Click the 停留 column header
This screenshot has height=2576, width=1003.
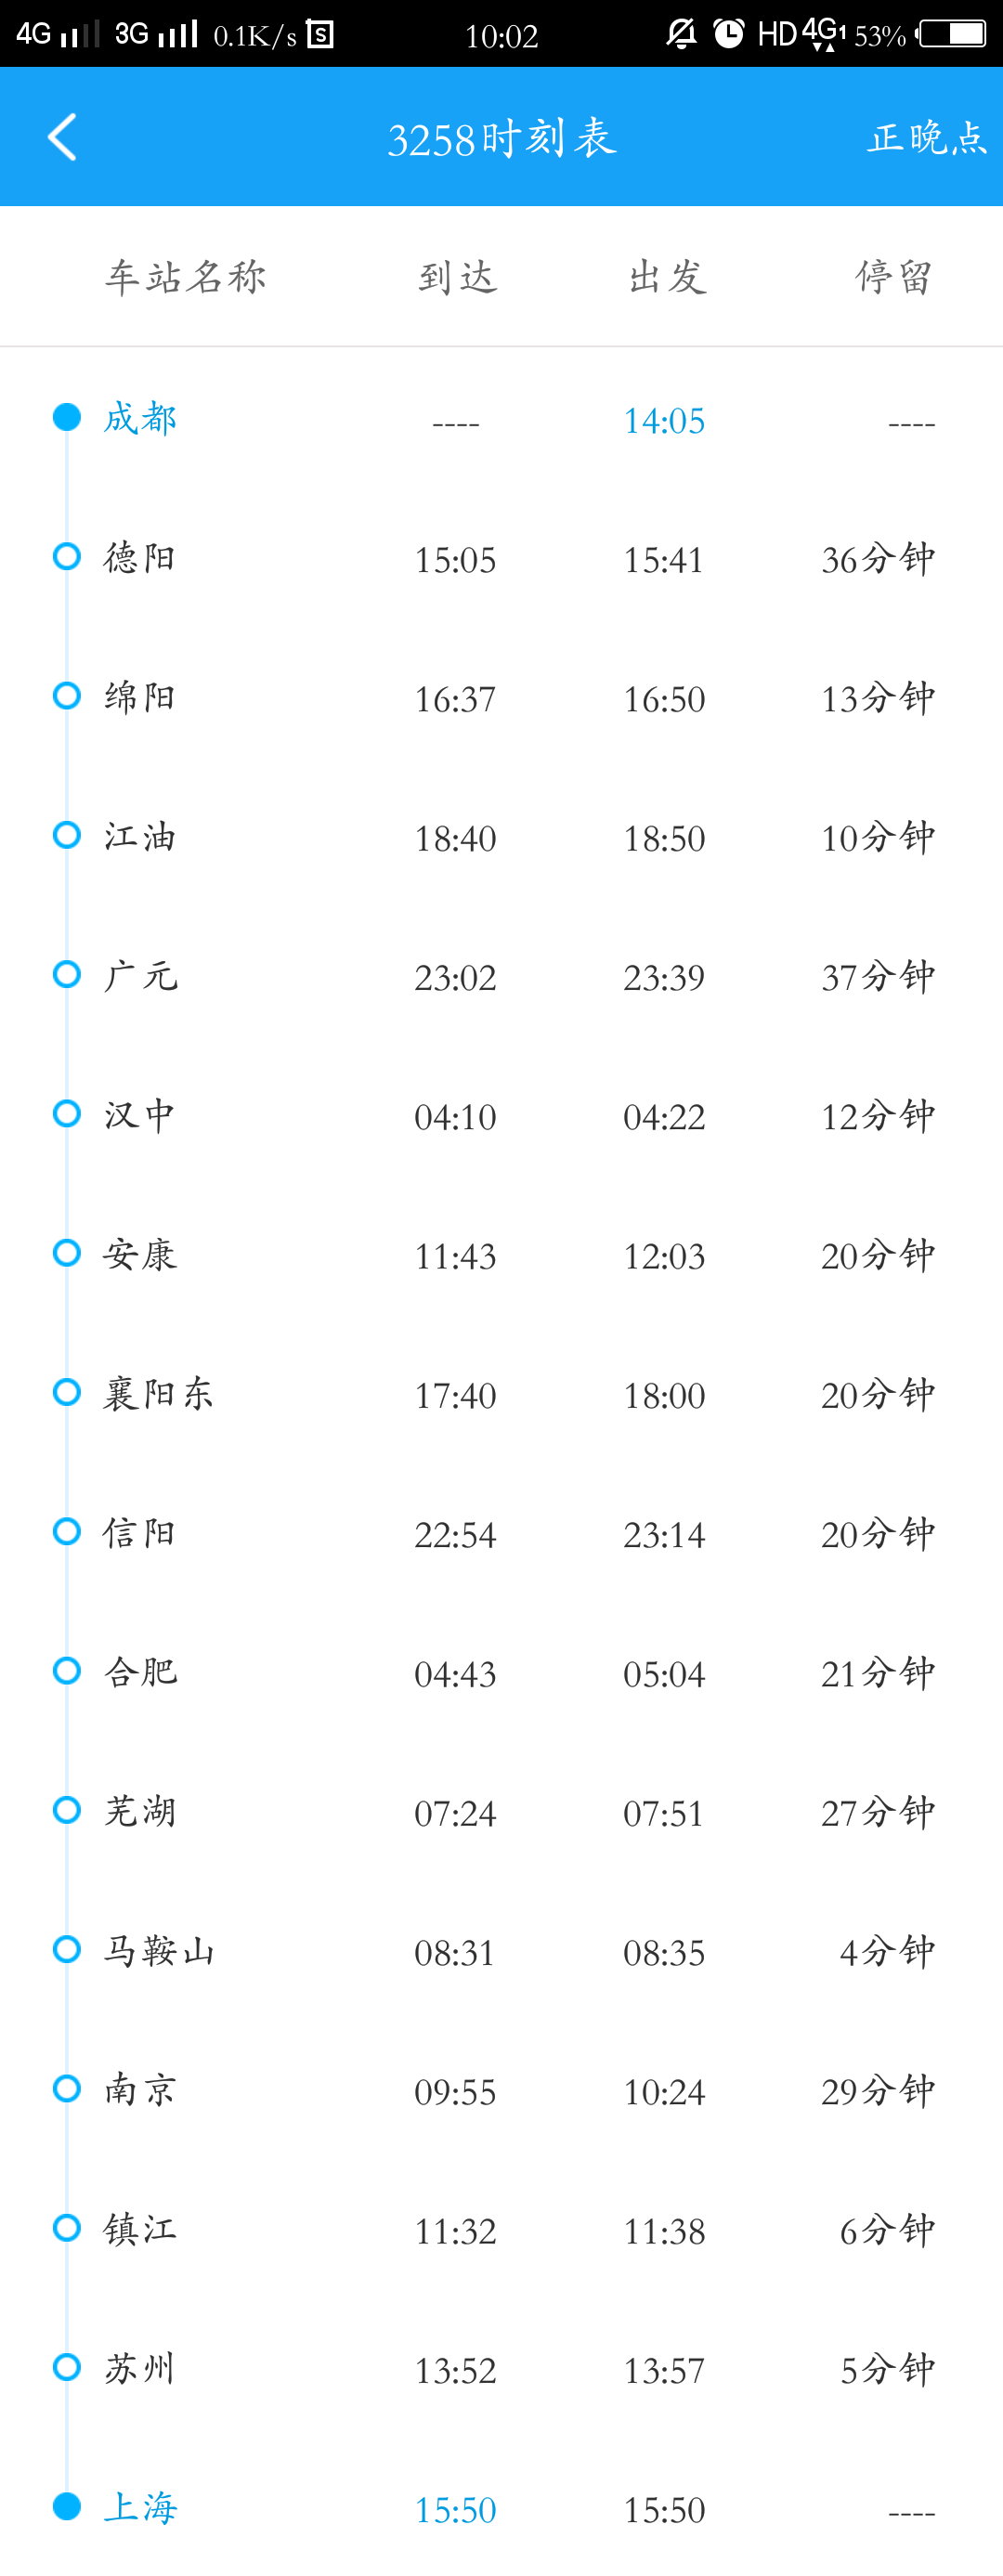pos(894,277)
